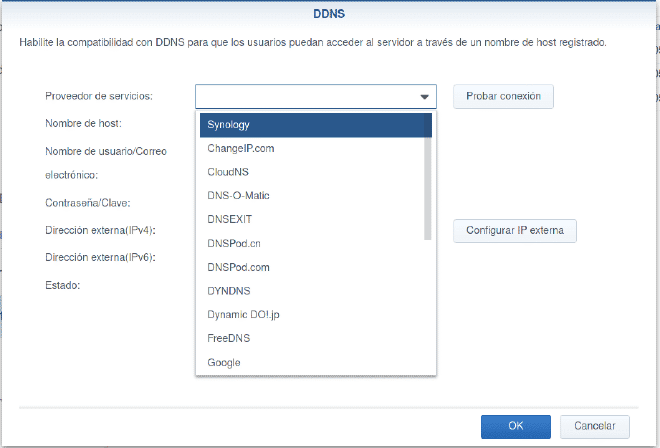Confirm the DDNS dialog with OK
Screen dimensions: 660x448
point(516,427)
